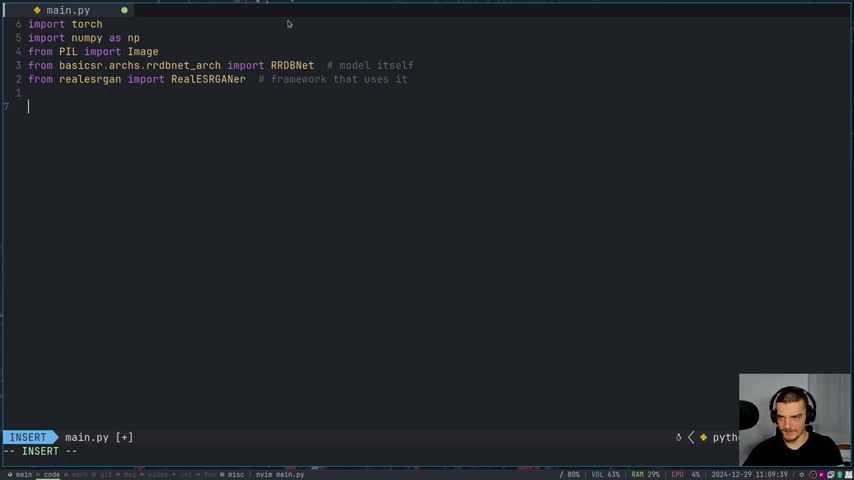854x480 pixels.
Task: Click the red circular tray icon
Action: (813, 475)
